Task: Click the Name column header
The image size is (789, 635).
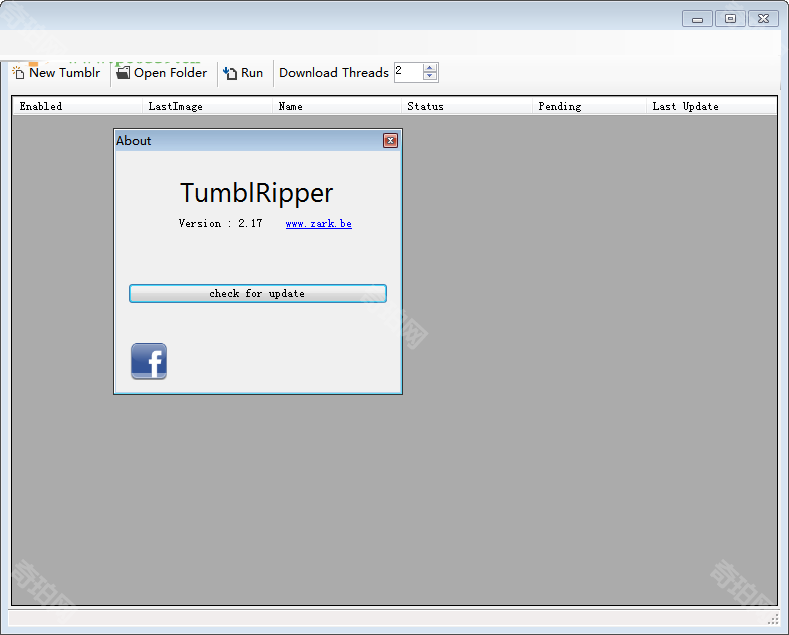Action: [337, 106]
